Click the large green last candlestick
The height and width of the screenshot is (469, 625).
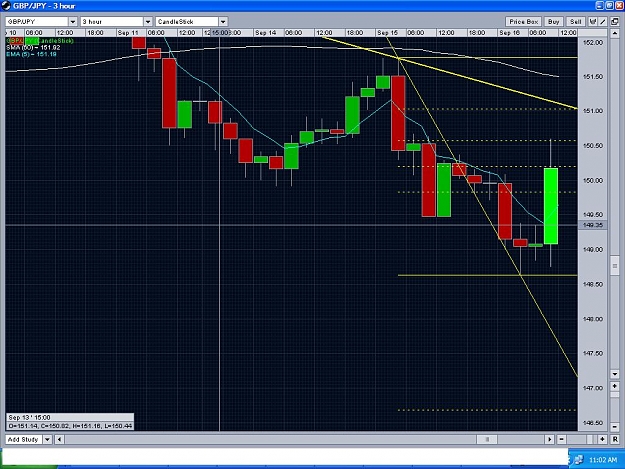pyautogui.click(x=551, y=206)
